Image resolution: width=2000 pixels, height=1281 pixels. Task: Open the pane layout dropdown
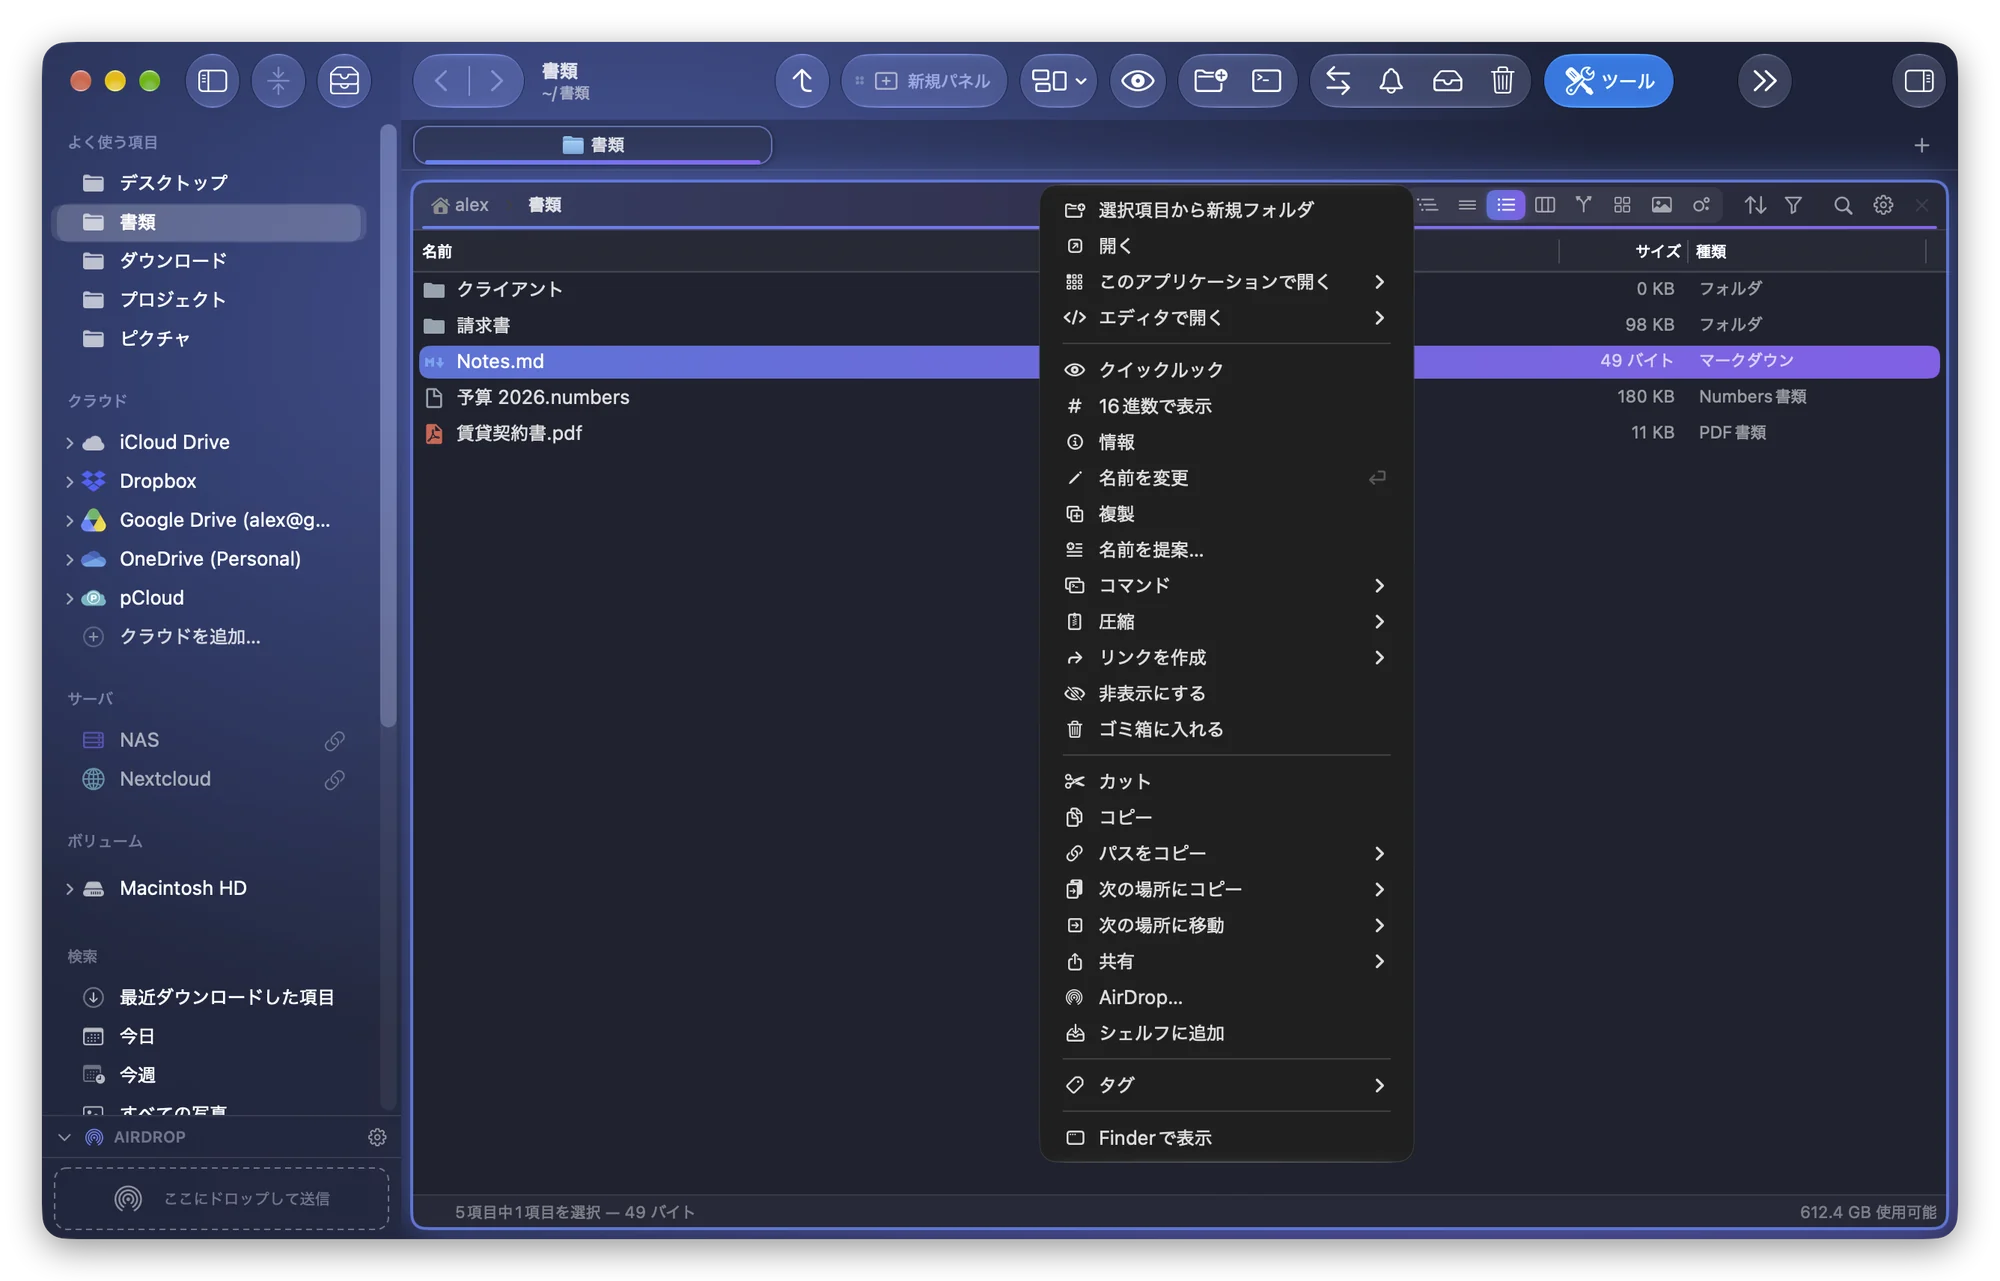[1058, 80]
